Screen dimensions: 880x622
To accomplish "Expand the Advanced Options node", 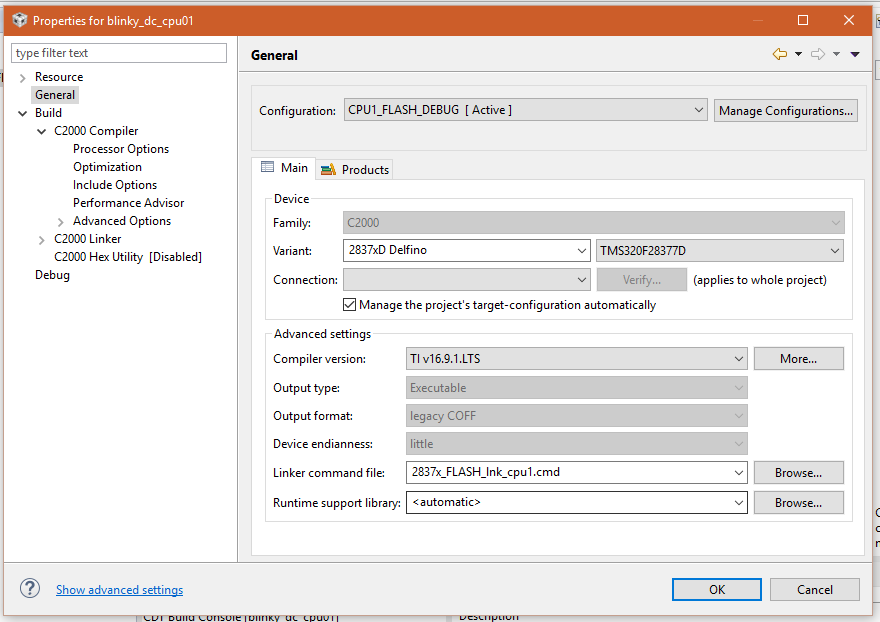I will (61, 222).
